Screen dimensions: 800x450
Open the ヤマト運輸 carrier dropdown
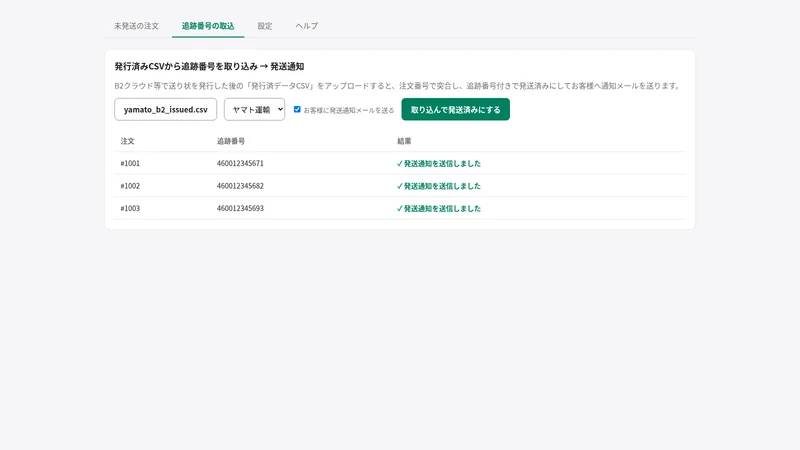(255, 110)
